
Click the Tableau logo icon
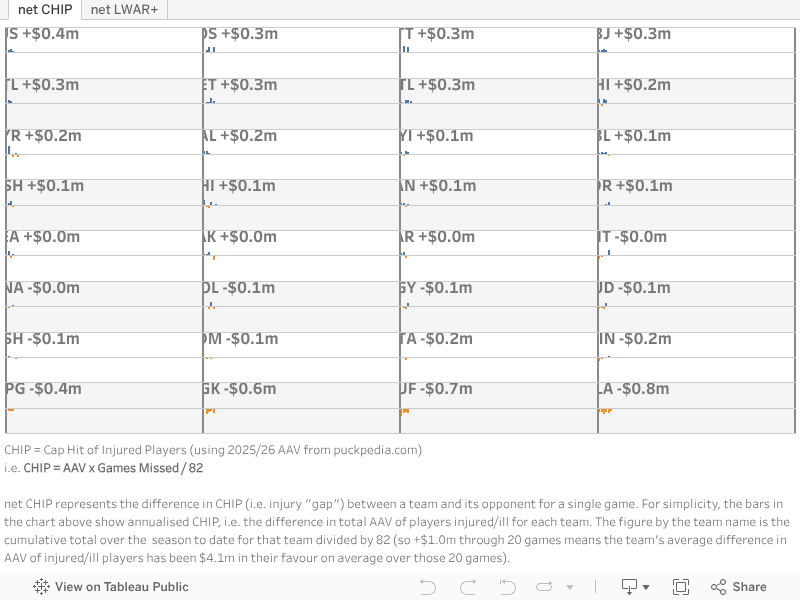(x=42, y=587)
